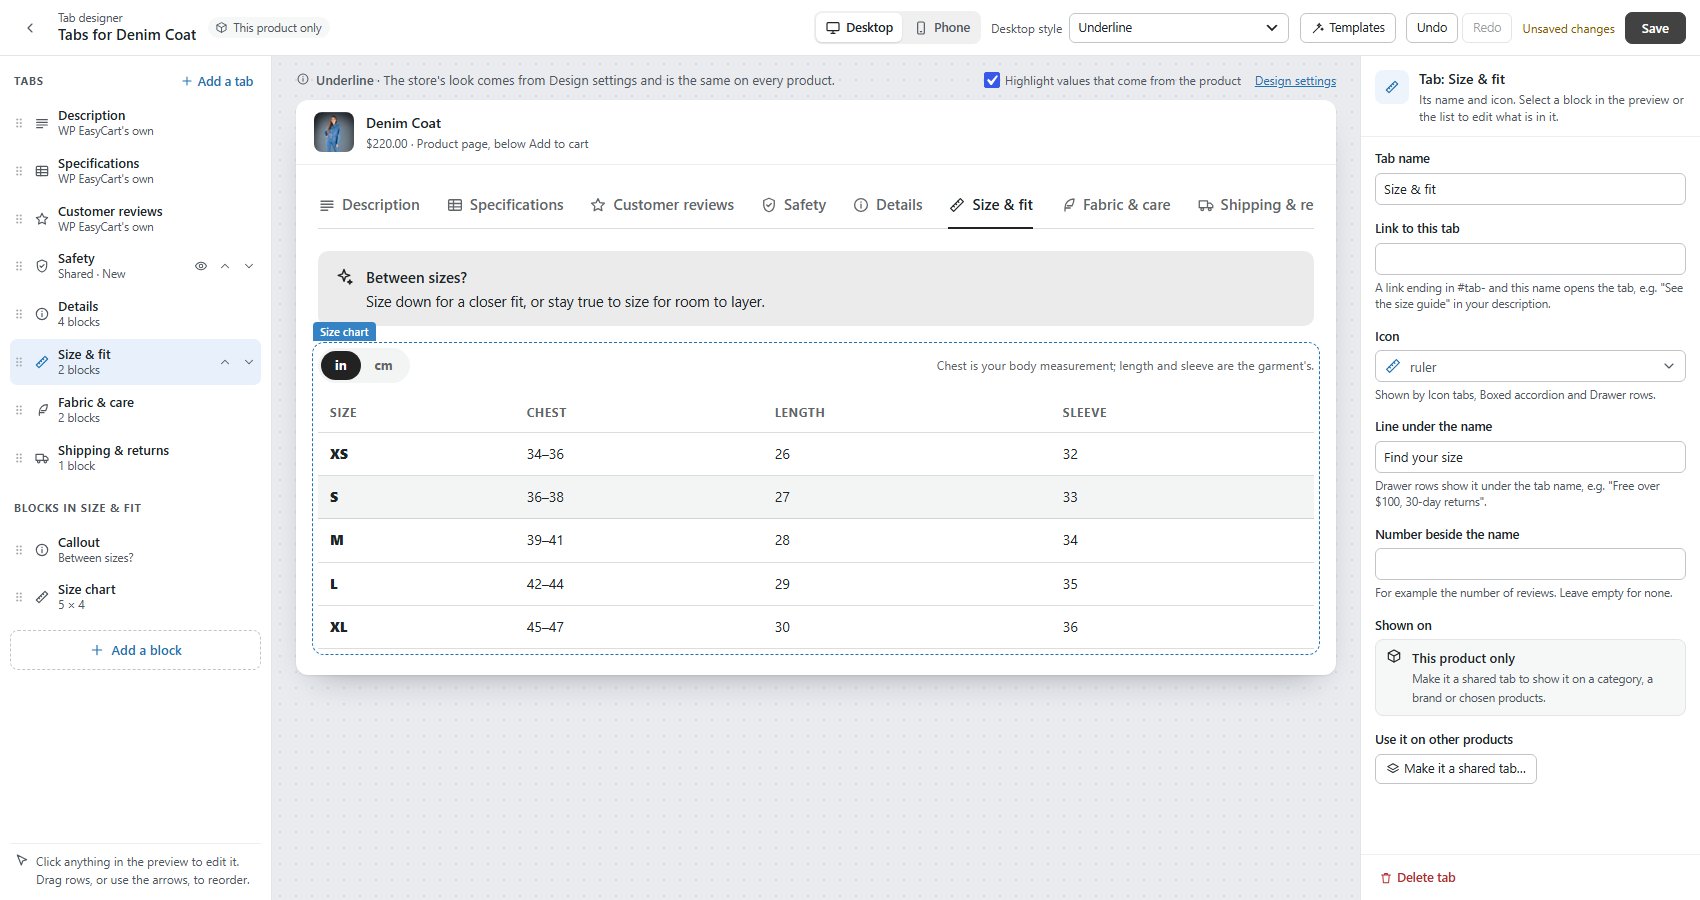Click drag handle of Callout block
Screen dimensions: 1700x900
click(x=19, y=550)
